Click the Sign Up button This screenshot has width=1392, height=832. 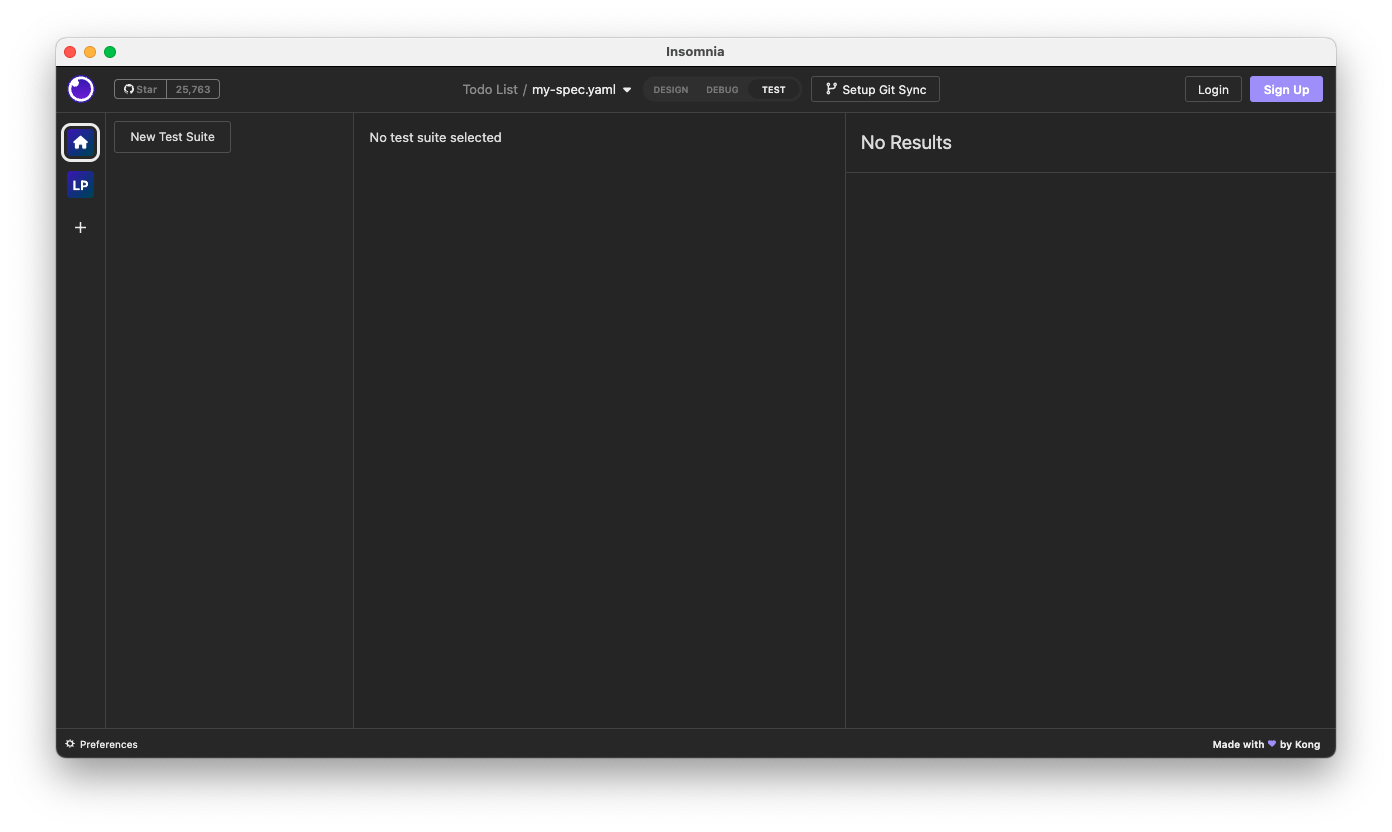coord(1286,89)
